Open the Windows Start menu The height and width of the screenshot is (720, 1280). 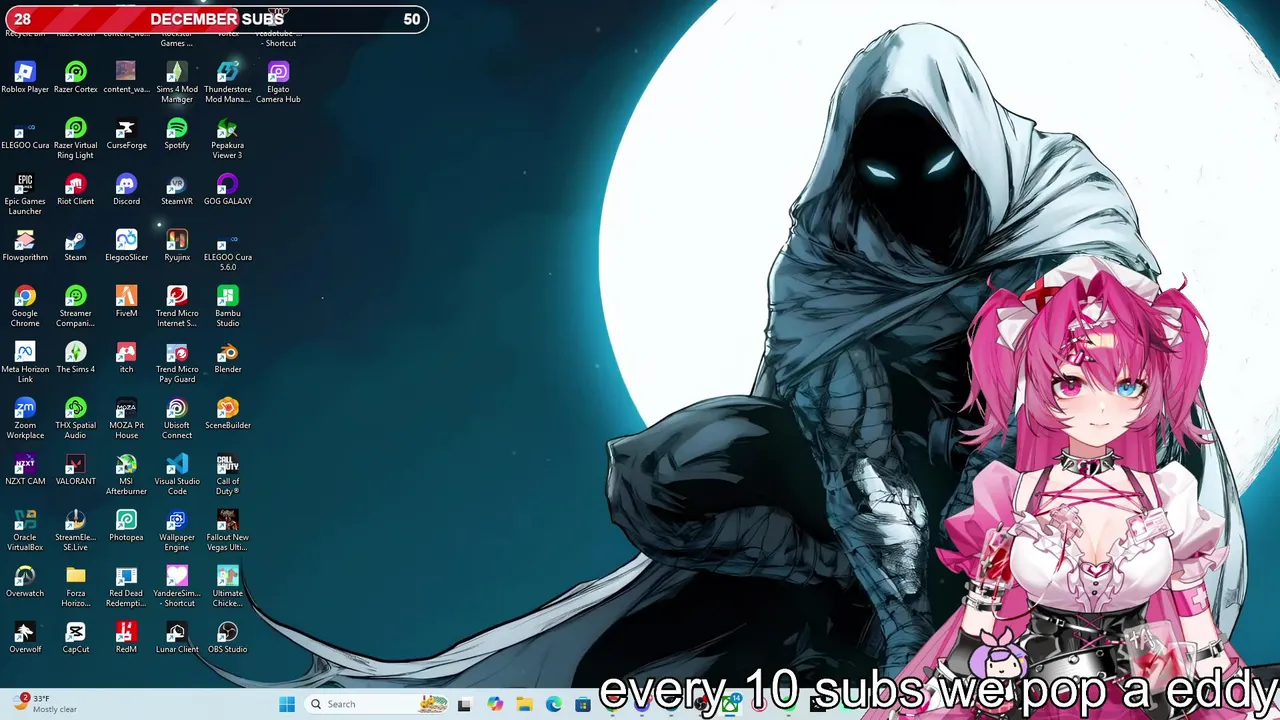click(287, 704)
